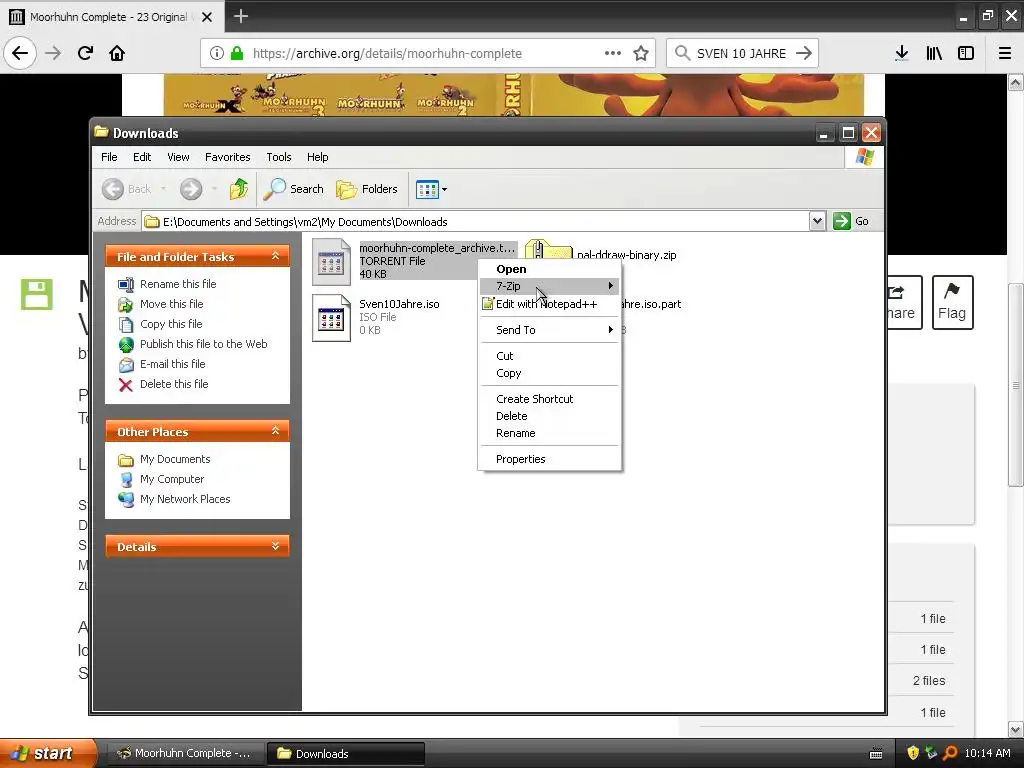Click the browser URL address field
Image resolution: width=1024 pixels, height=768 pixels.
(x=428, y=53)
